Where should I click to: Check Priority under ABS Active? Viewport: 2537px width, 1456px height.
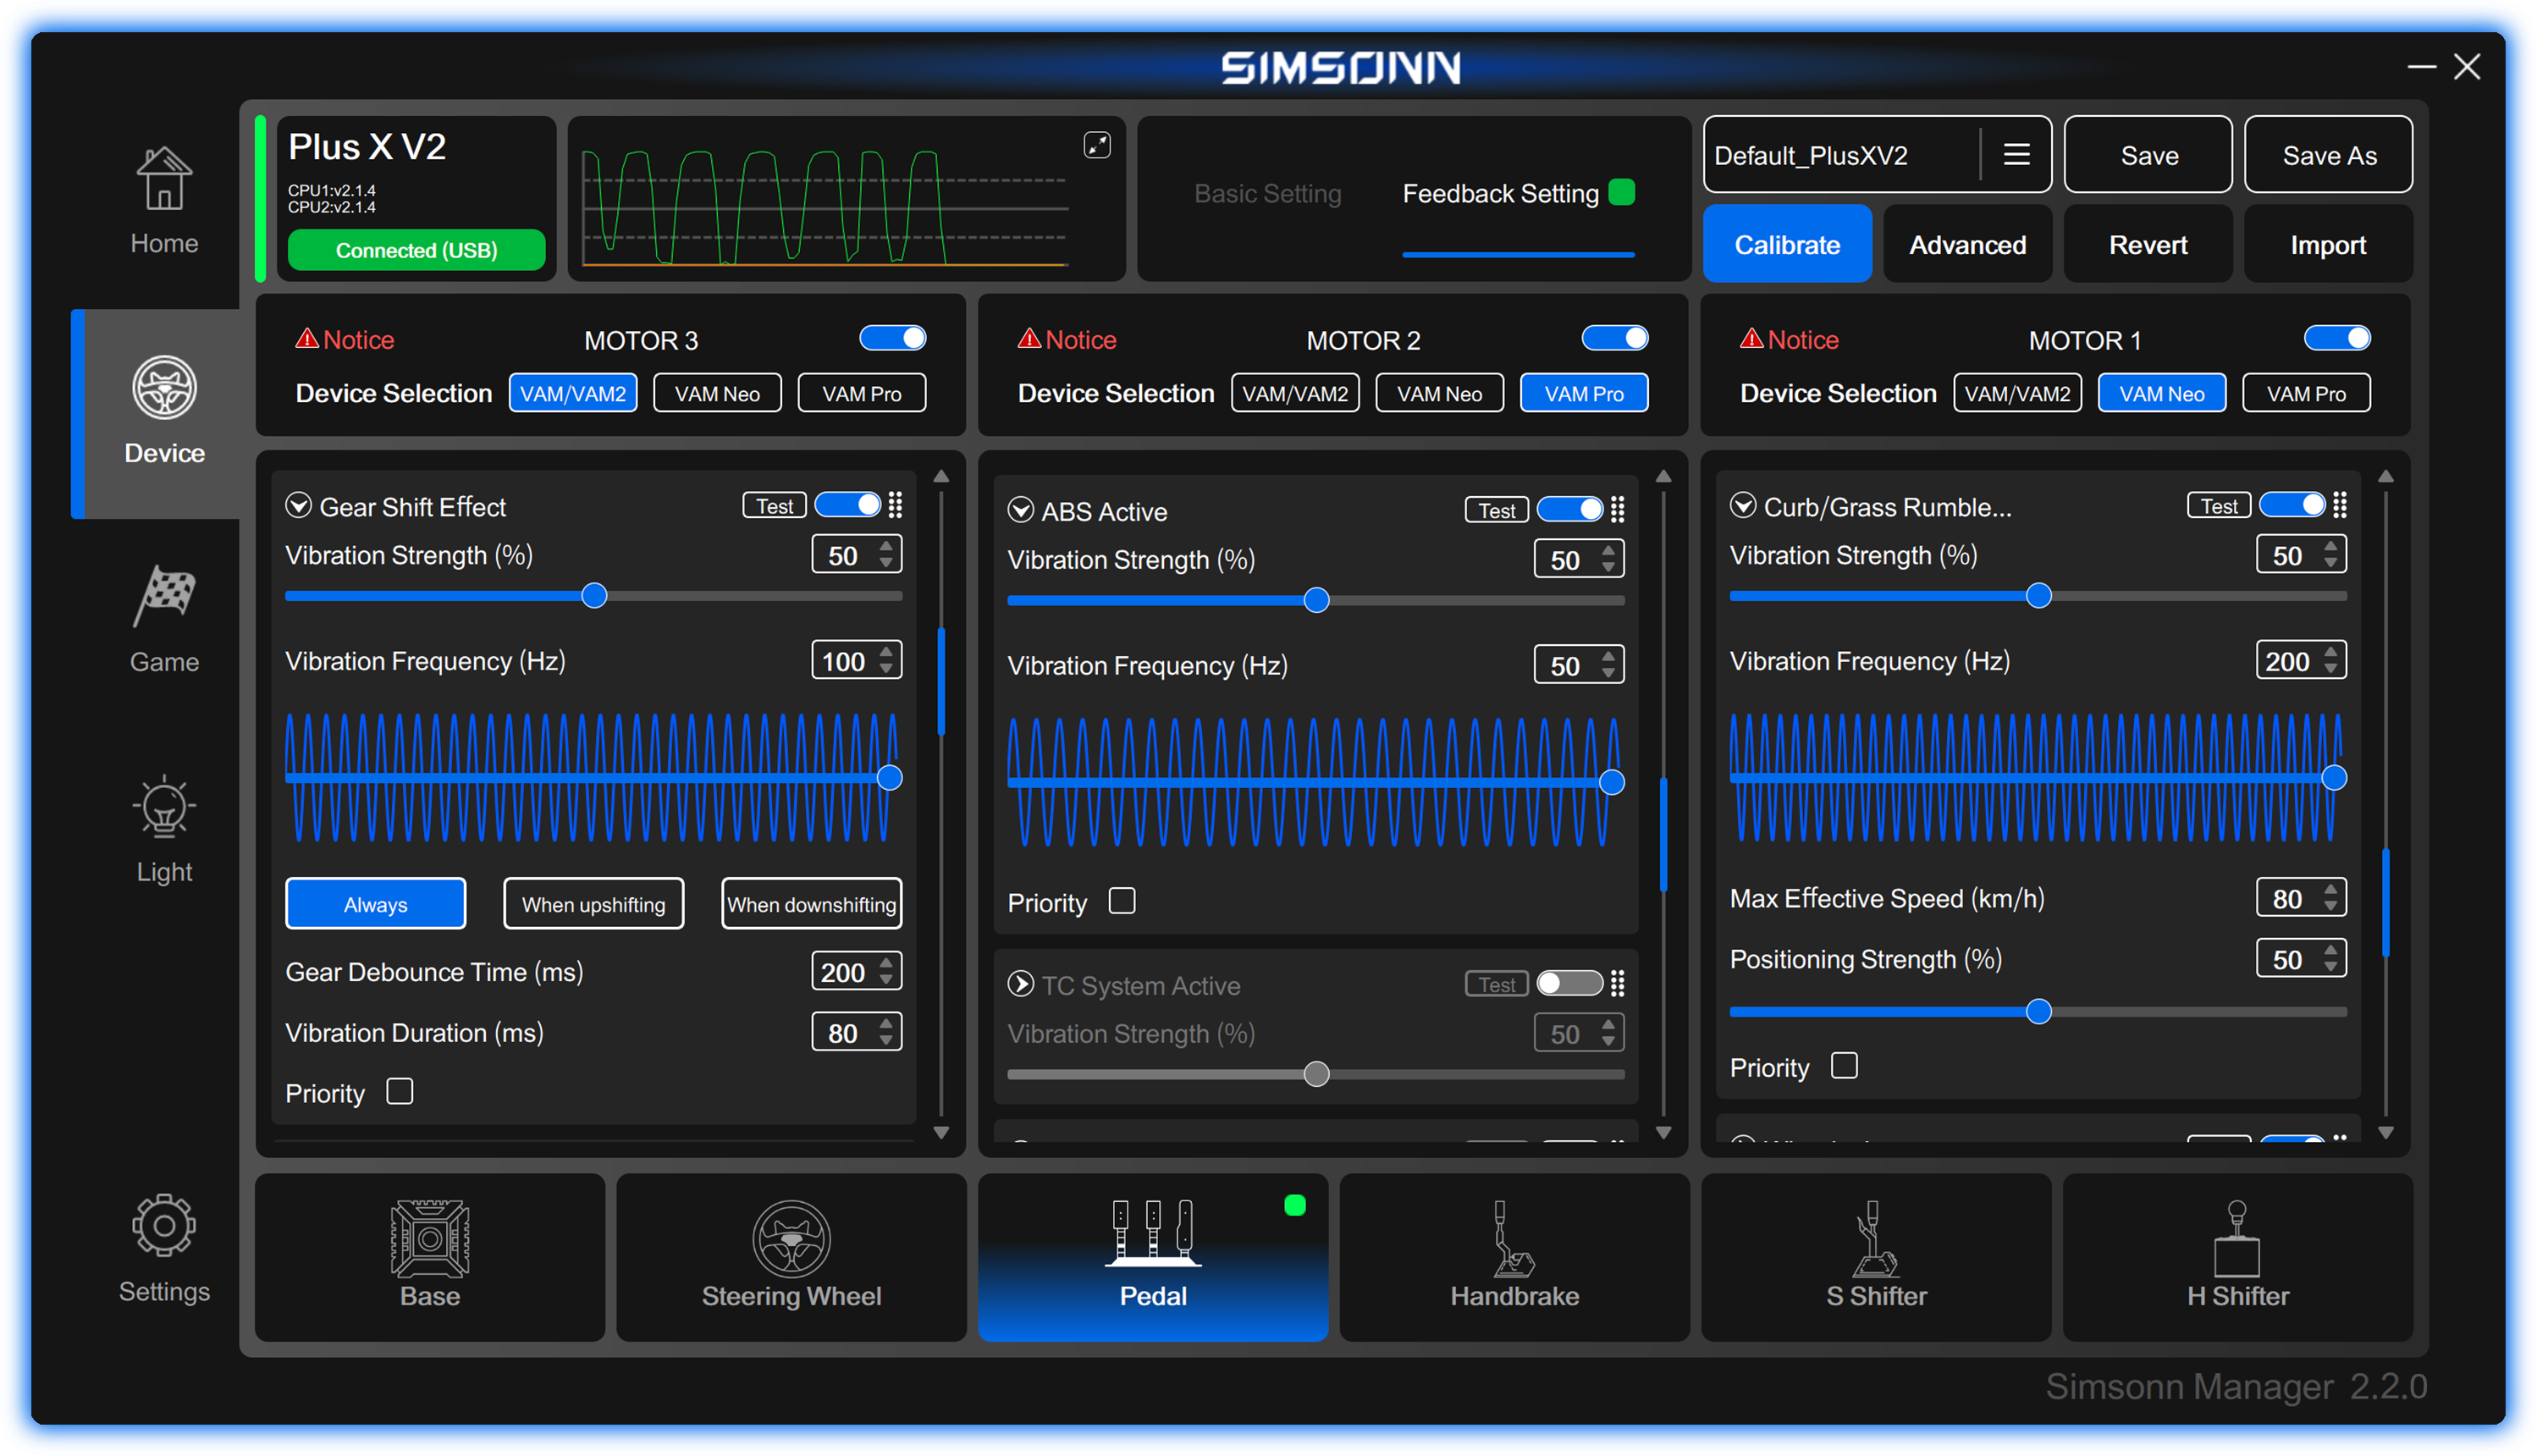point(1122,901)
